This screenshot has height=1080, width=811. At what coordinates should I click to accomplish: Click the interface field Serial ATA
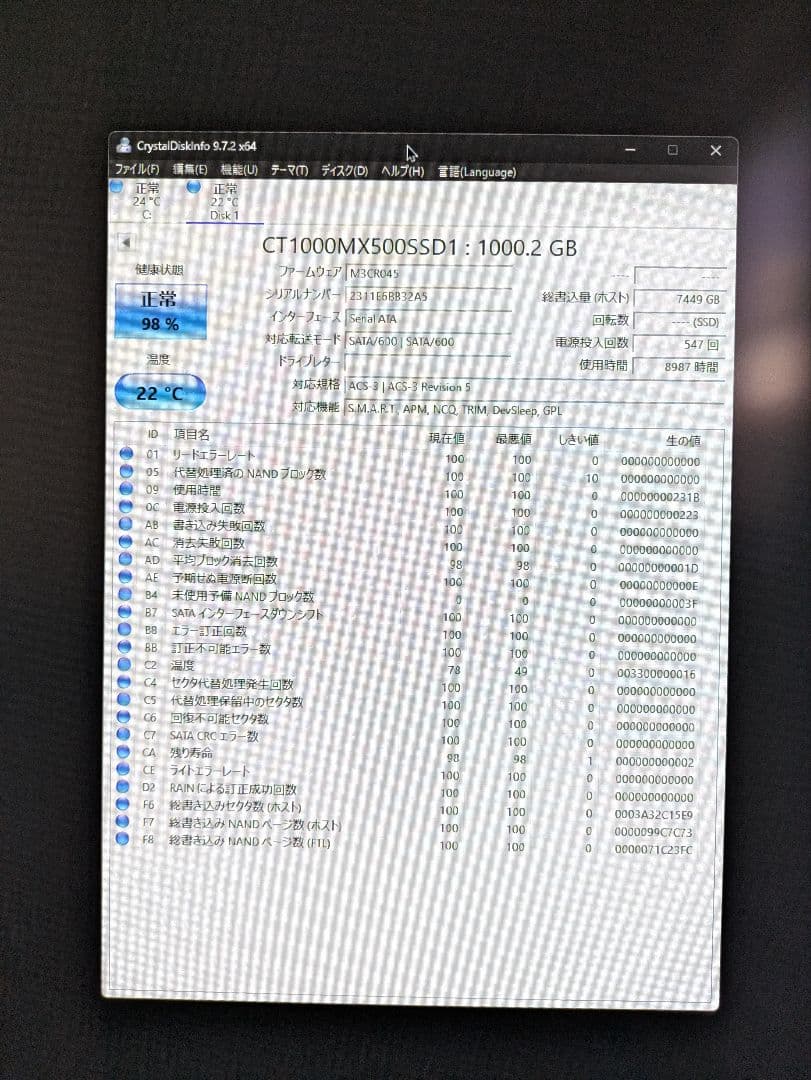[428, 319]
